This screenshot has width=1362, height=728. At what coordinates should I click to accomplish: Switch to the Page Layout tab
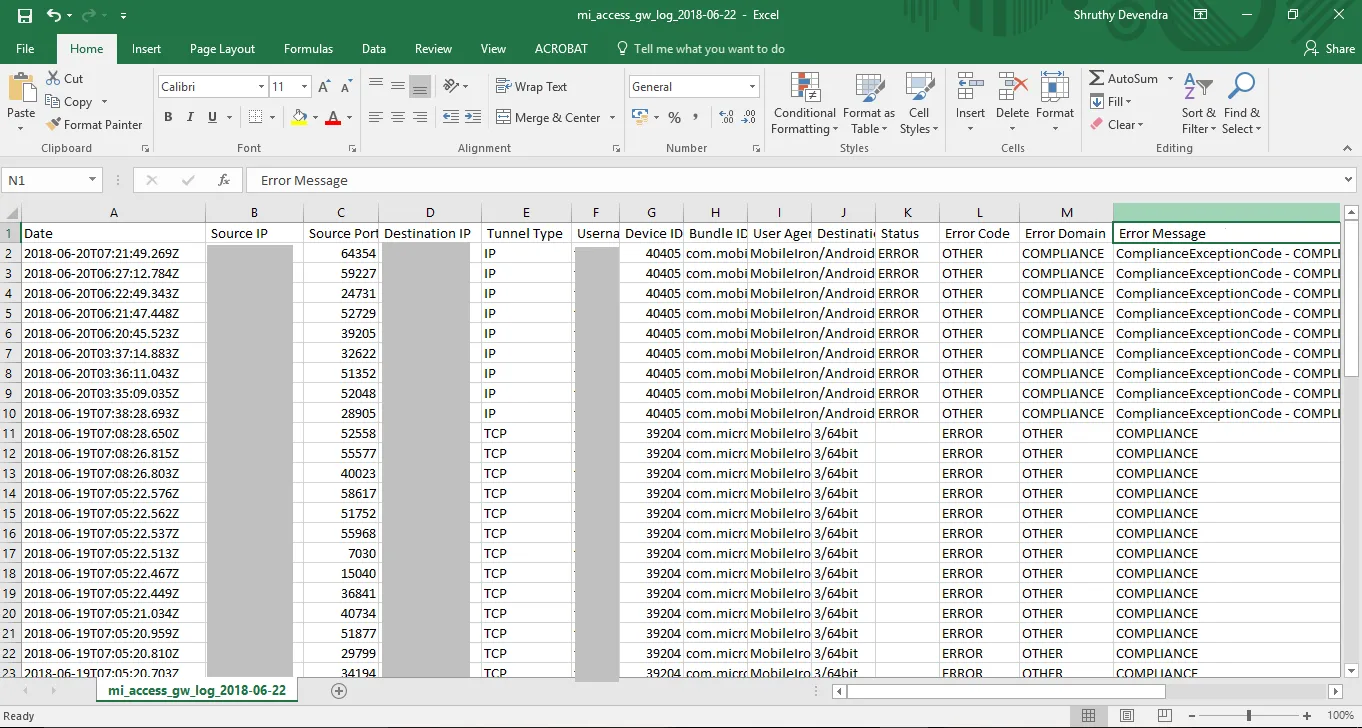pos(222,48)
